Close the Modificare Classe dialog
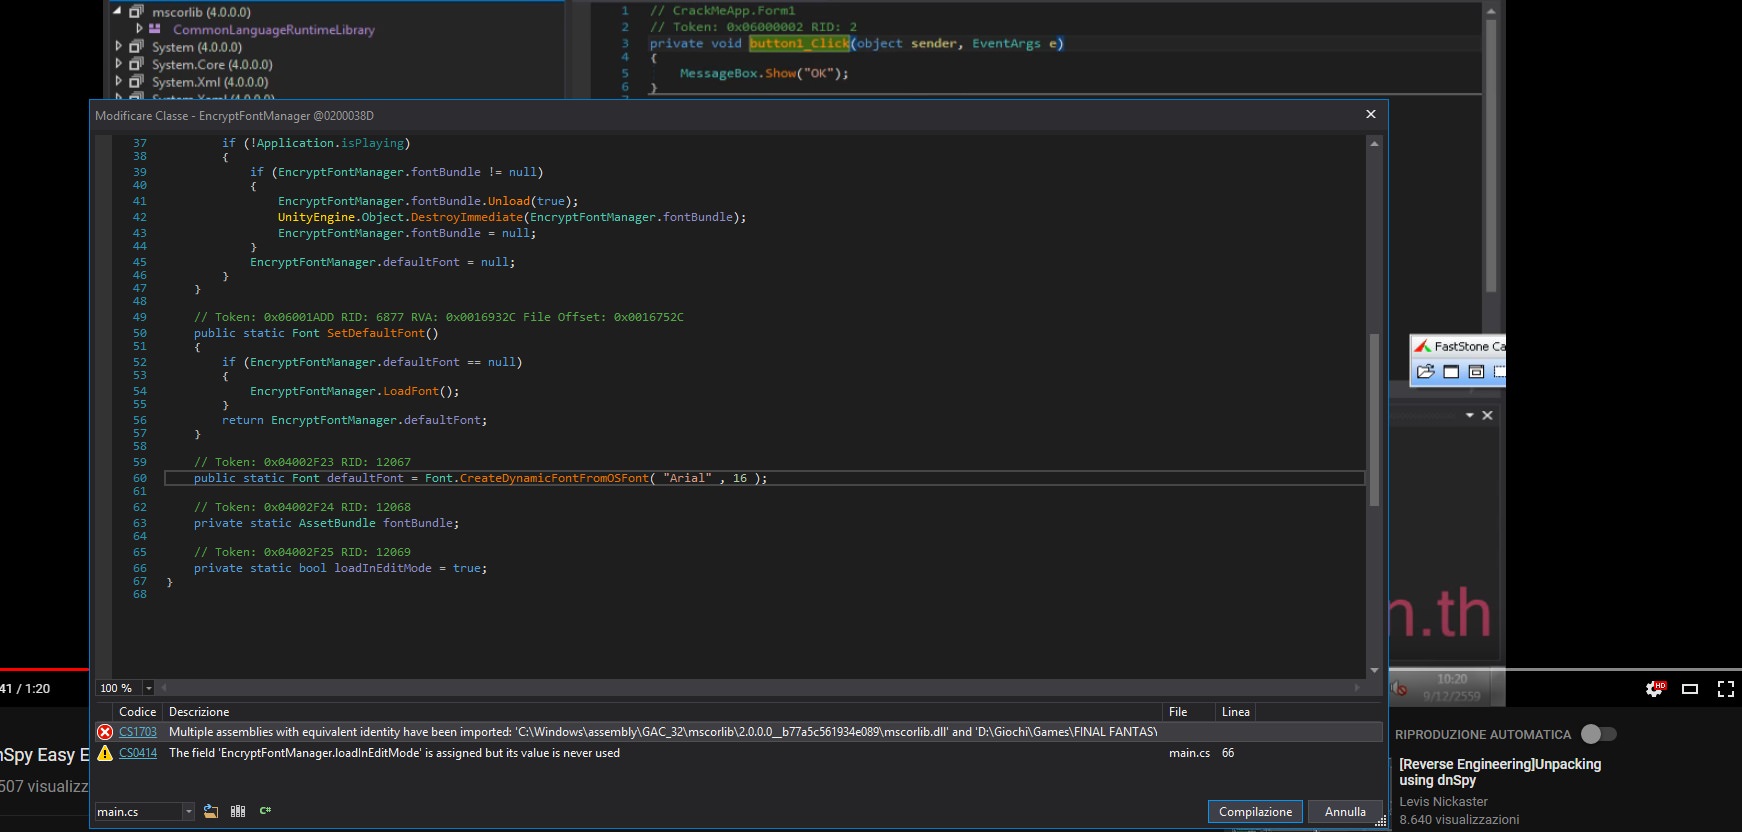Image resolution: width=1742 pixels, height=832 pixels. click(x=1371, y=114)
